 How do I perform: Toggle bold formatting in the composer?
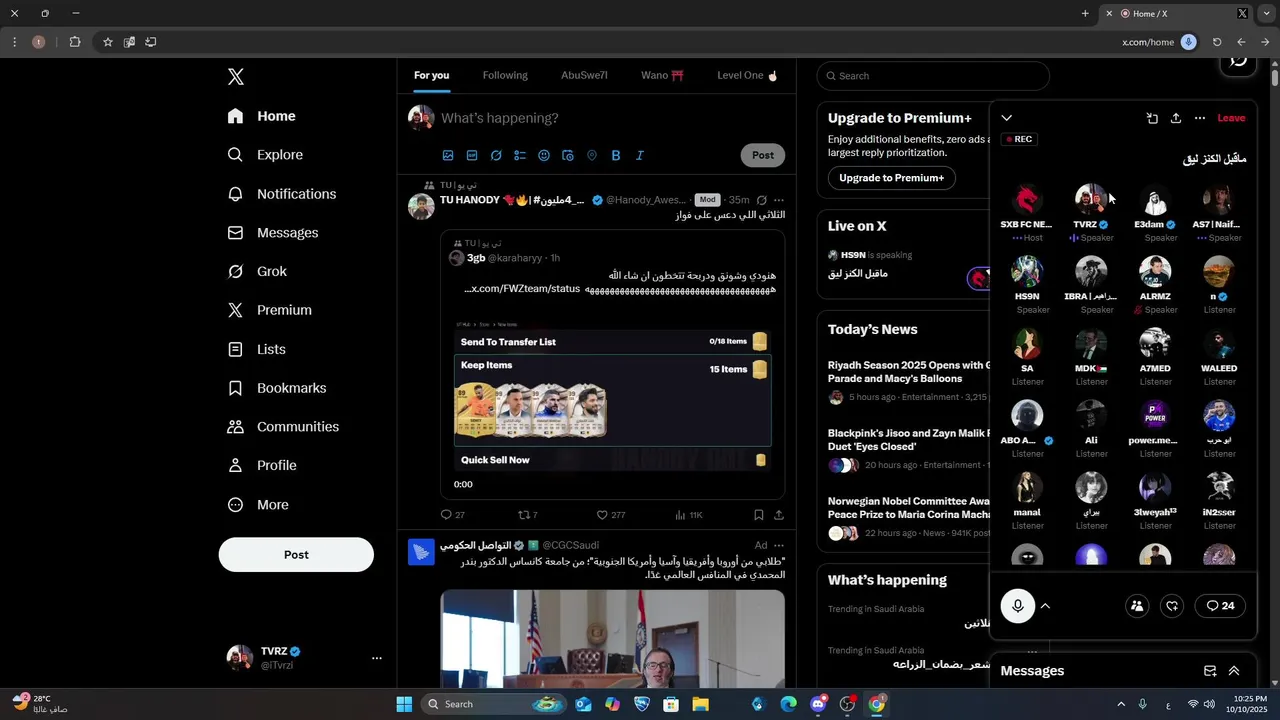(x=616, y=156)
